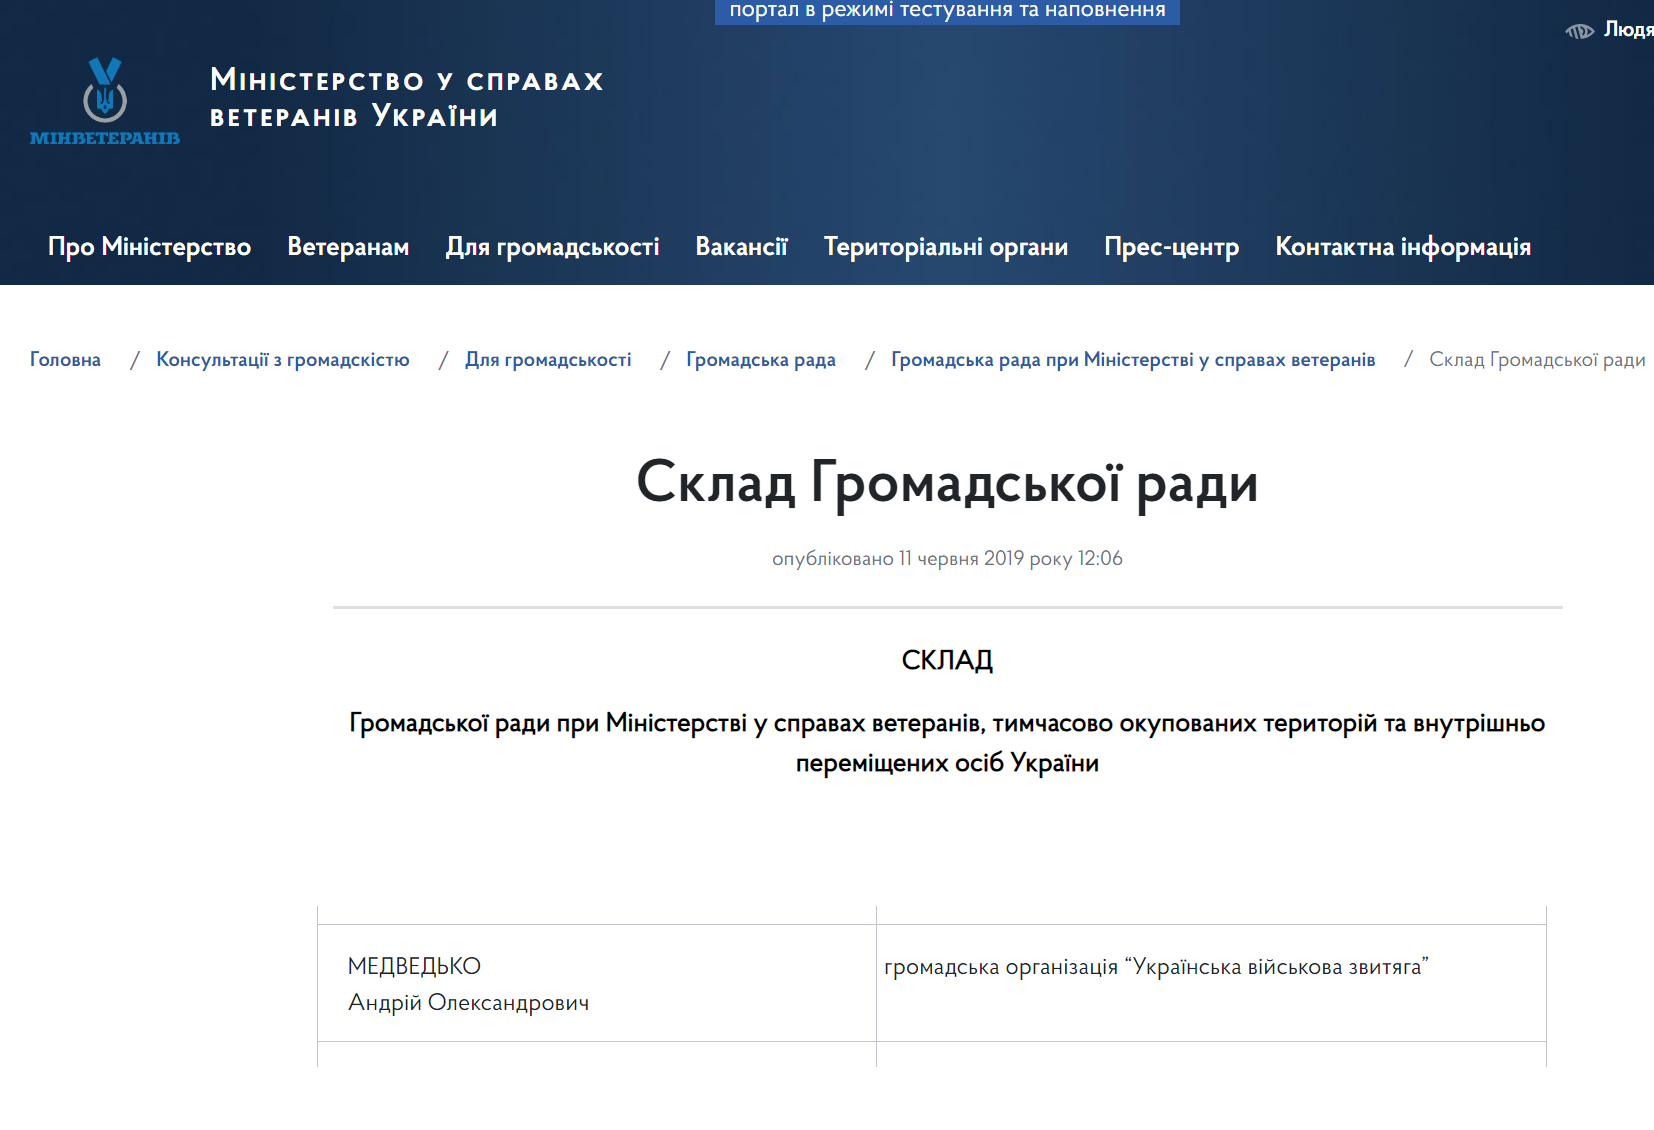Open the Вакансії section
This screenshot has height=1130, width=1654.
741,247
